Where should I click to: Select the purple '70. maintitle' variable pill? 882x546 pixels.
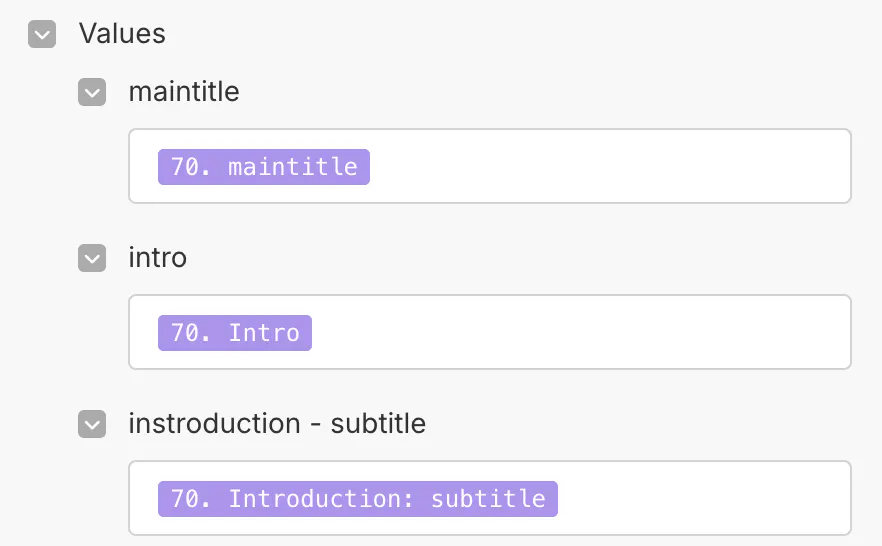pyautogui.click(x=264, y=167)
